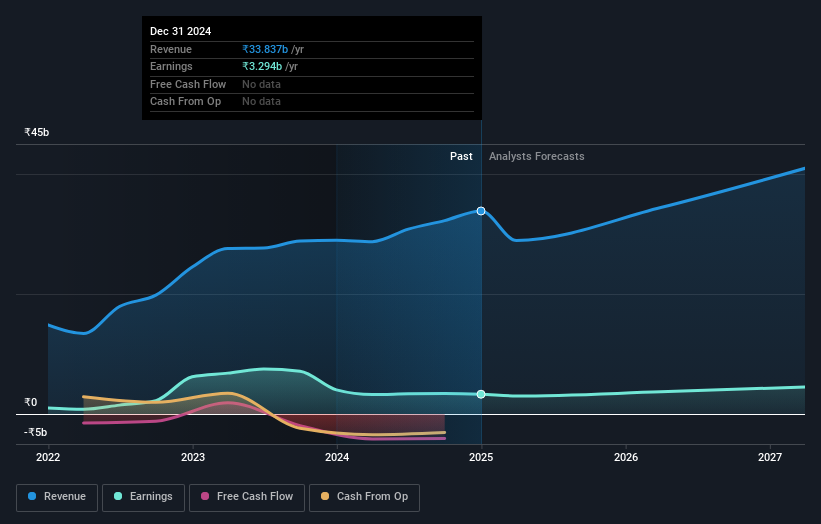Click the Free Cash Flow No data value
Image resolution: width=821 pixels, height=524 pixels.
point(261,84)
